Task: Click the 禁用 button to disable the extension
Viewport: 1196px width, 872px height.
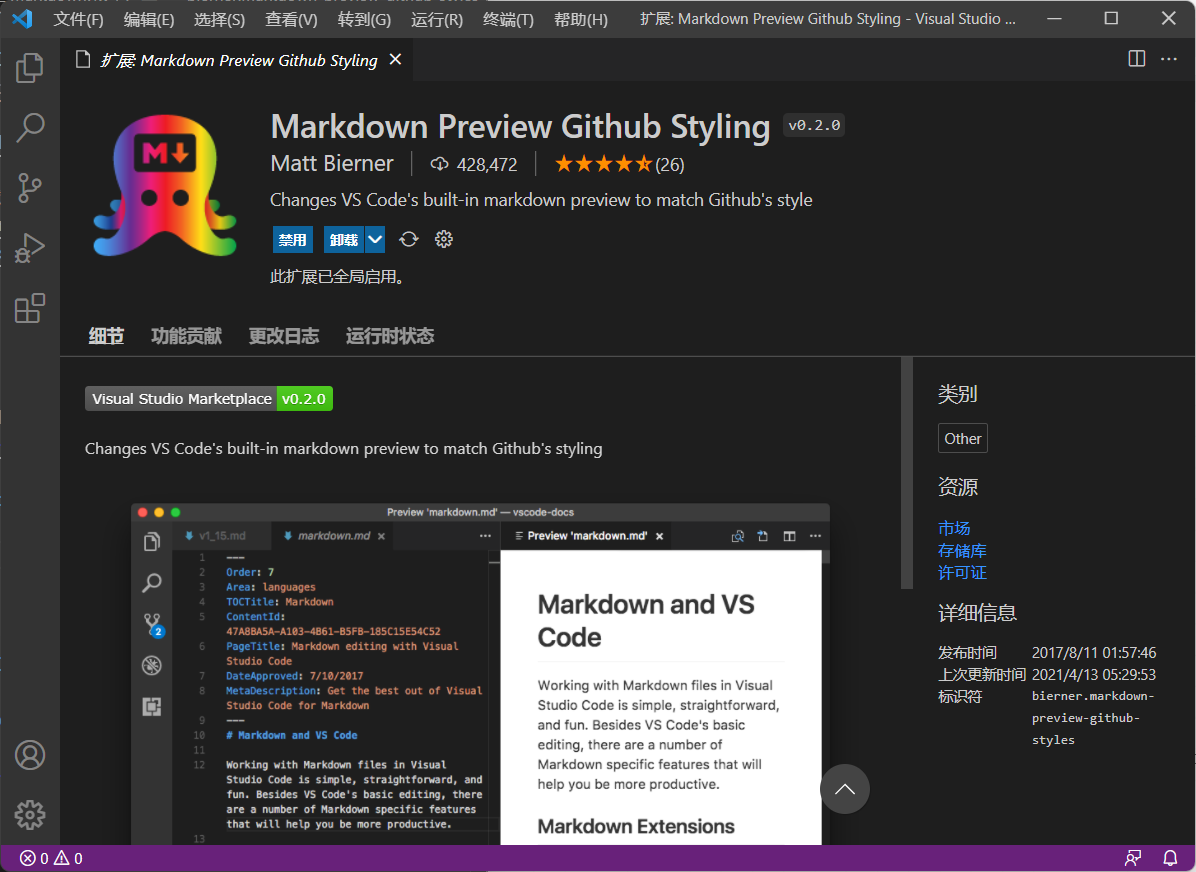Action: [x=292, y=239]
